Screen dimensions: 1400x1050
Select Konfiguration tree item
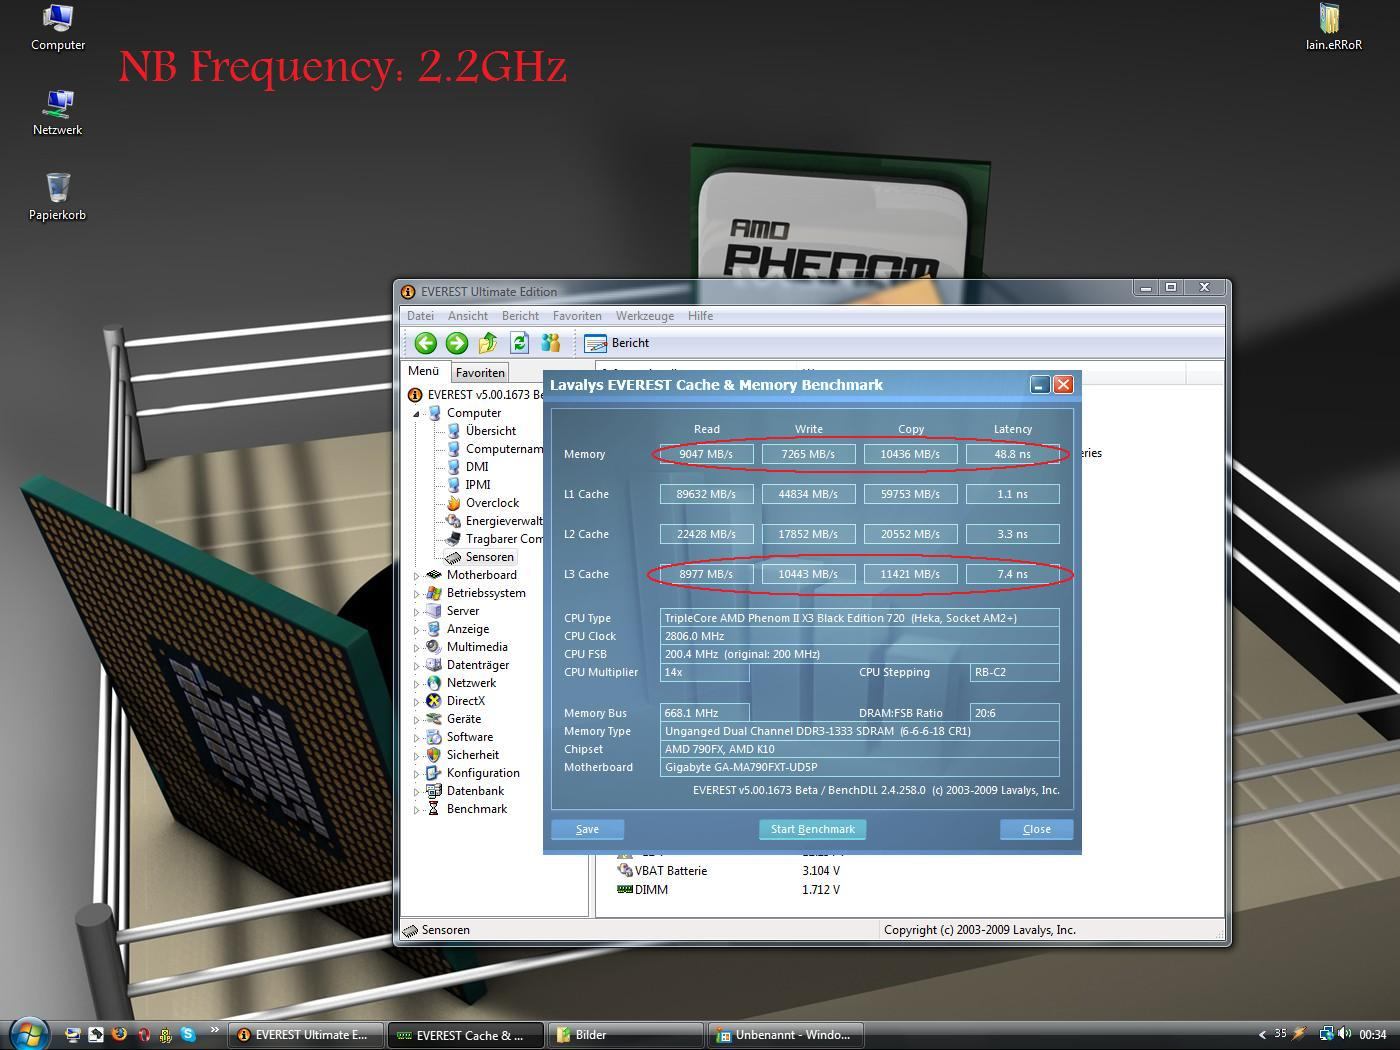point(483,773)
